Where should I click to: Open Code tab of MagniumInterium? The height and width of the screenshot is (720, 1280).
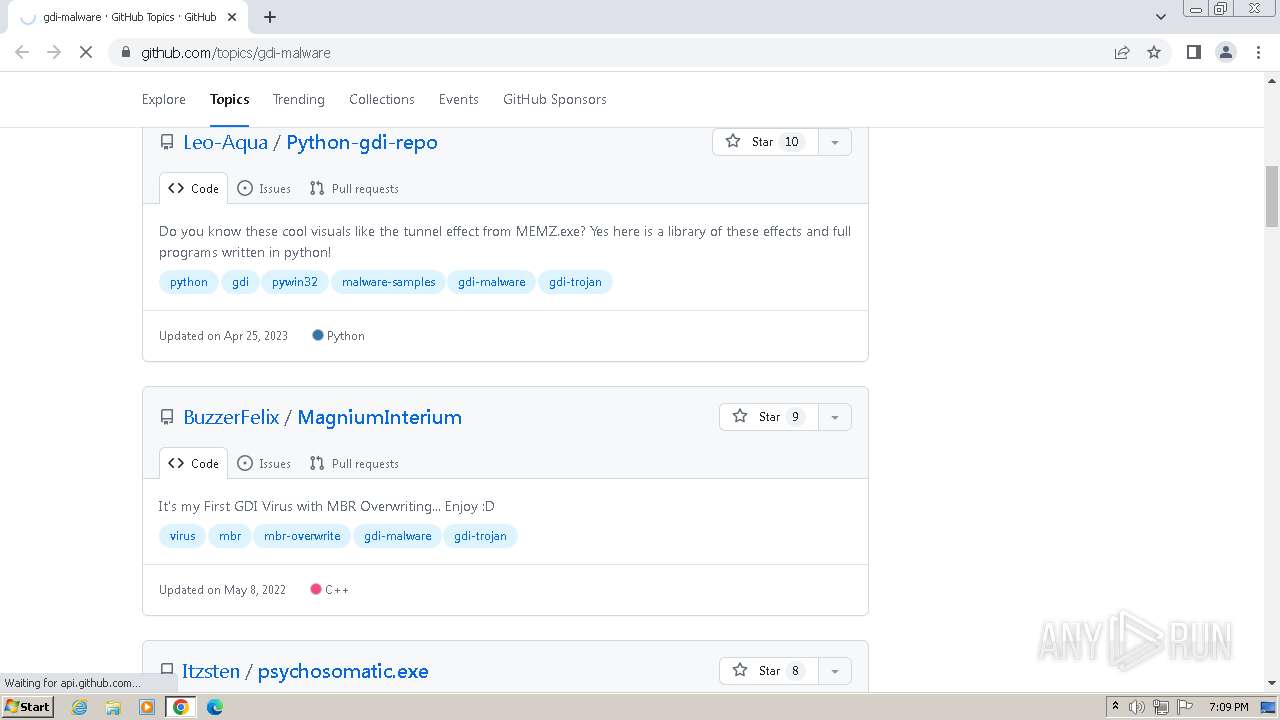(x=193, y=463)
